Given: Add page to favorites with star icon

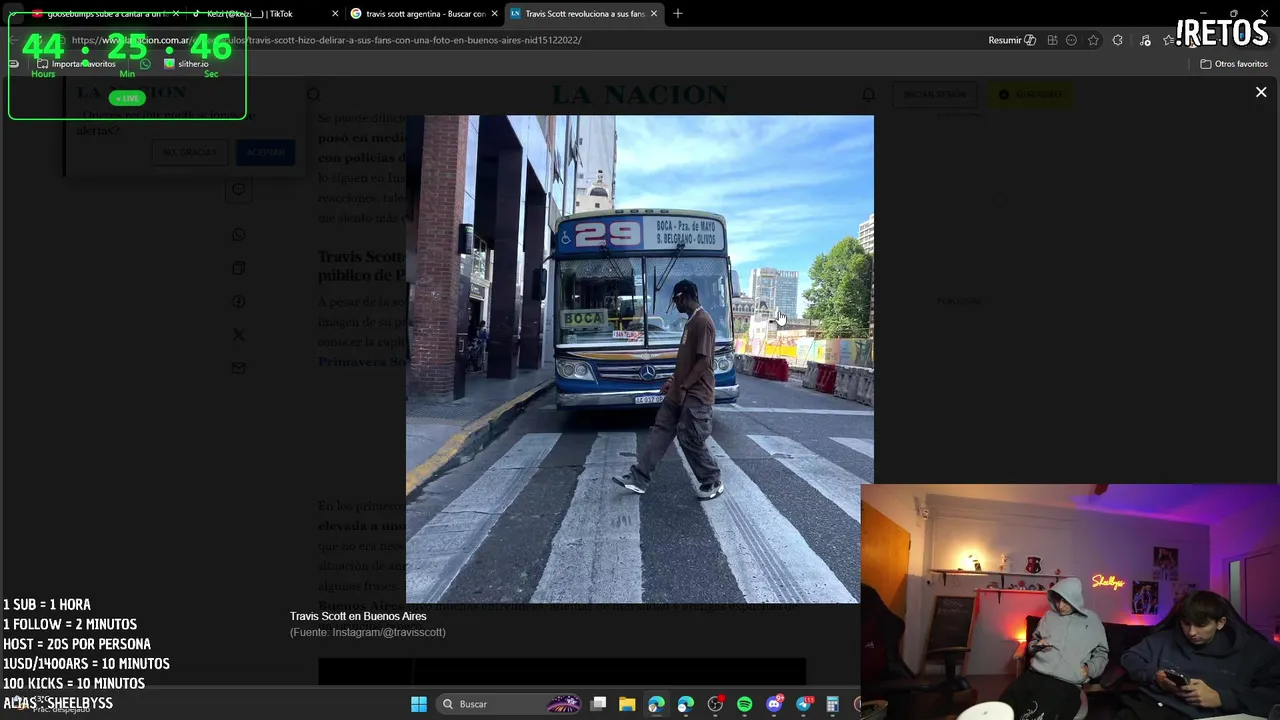Looking at the screenshot, I should (1093, 40).
